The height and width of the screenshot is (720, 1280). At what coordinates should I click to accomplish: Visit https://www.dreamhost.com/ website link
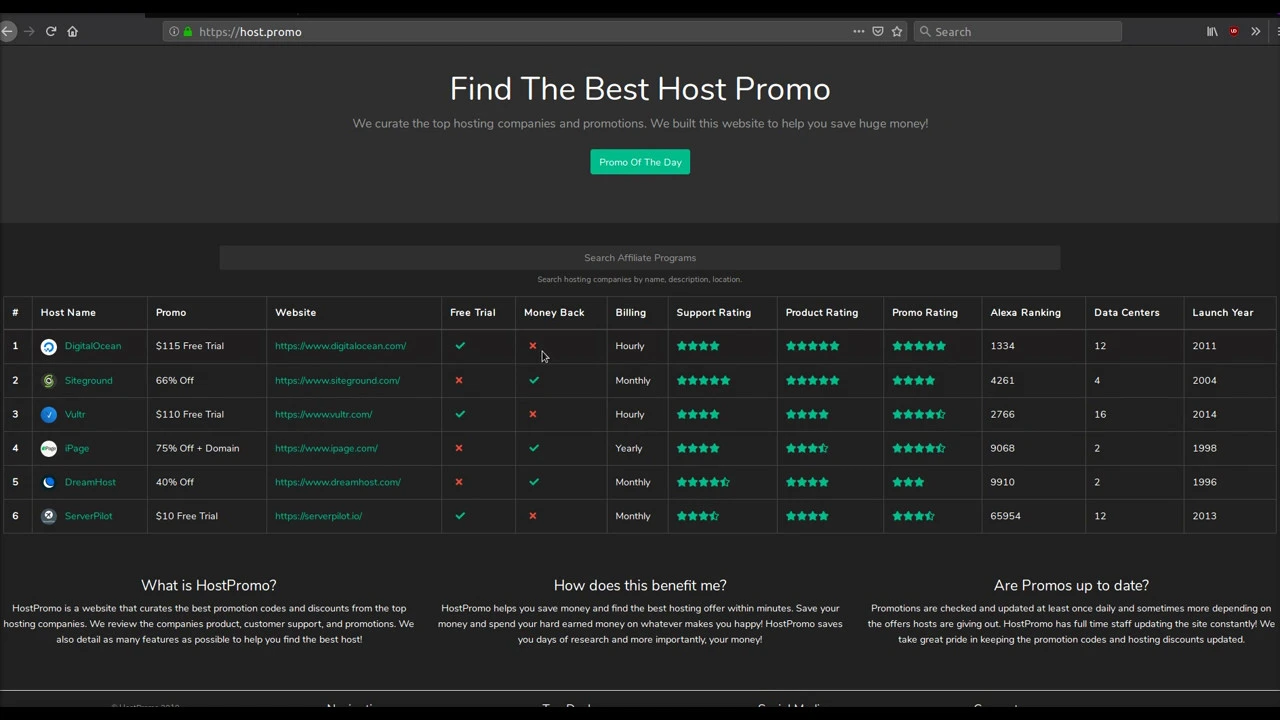[x=338, y=482]
